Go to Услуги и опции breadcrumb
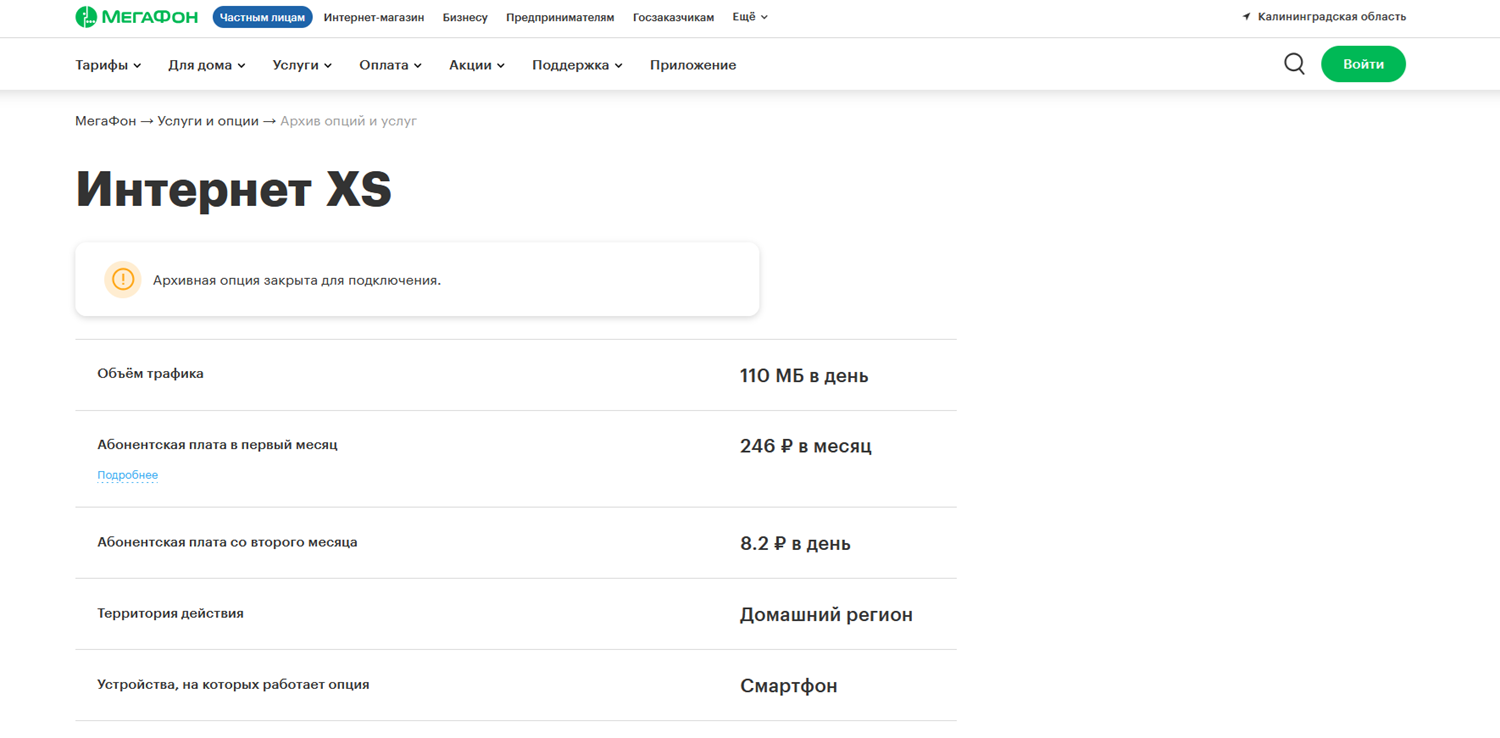 208,121
